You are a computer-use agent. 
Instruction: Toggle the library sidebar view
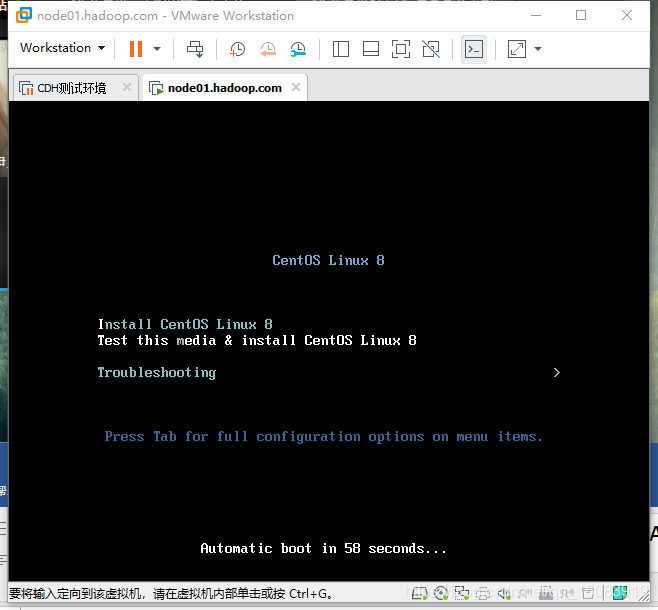tap(341, 49)
